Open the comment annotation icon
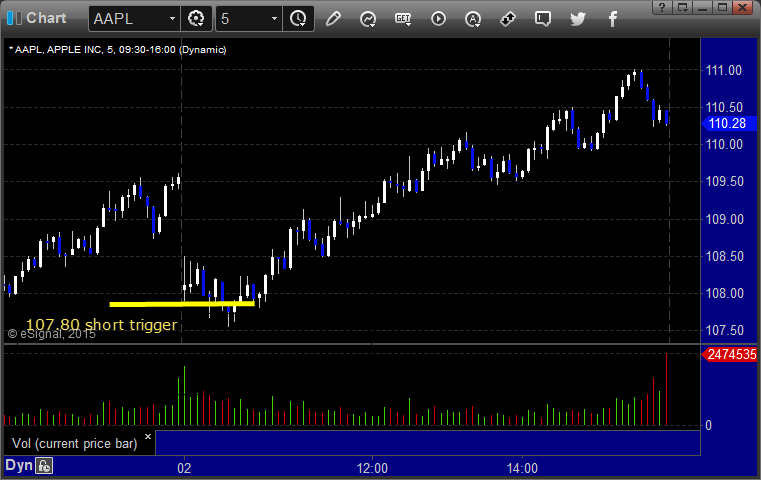761x480 pixels. click(543, 19)
